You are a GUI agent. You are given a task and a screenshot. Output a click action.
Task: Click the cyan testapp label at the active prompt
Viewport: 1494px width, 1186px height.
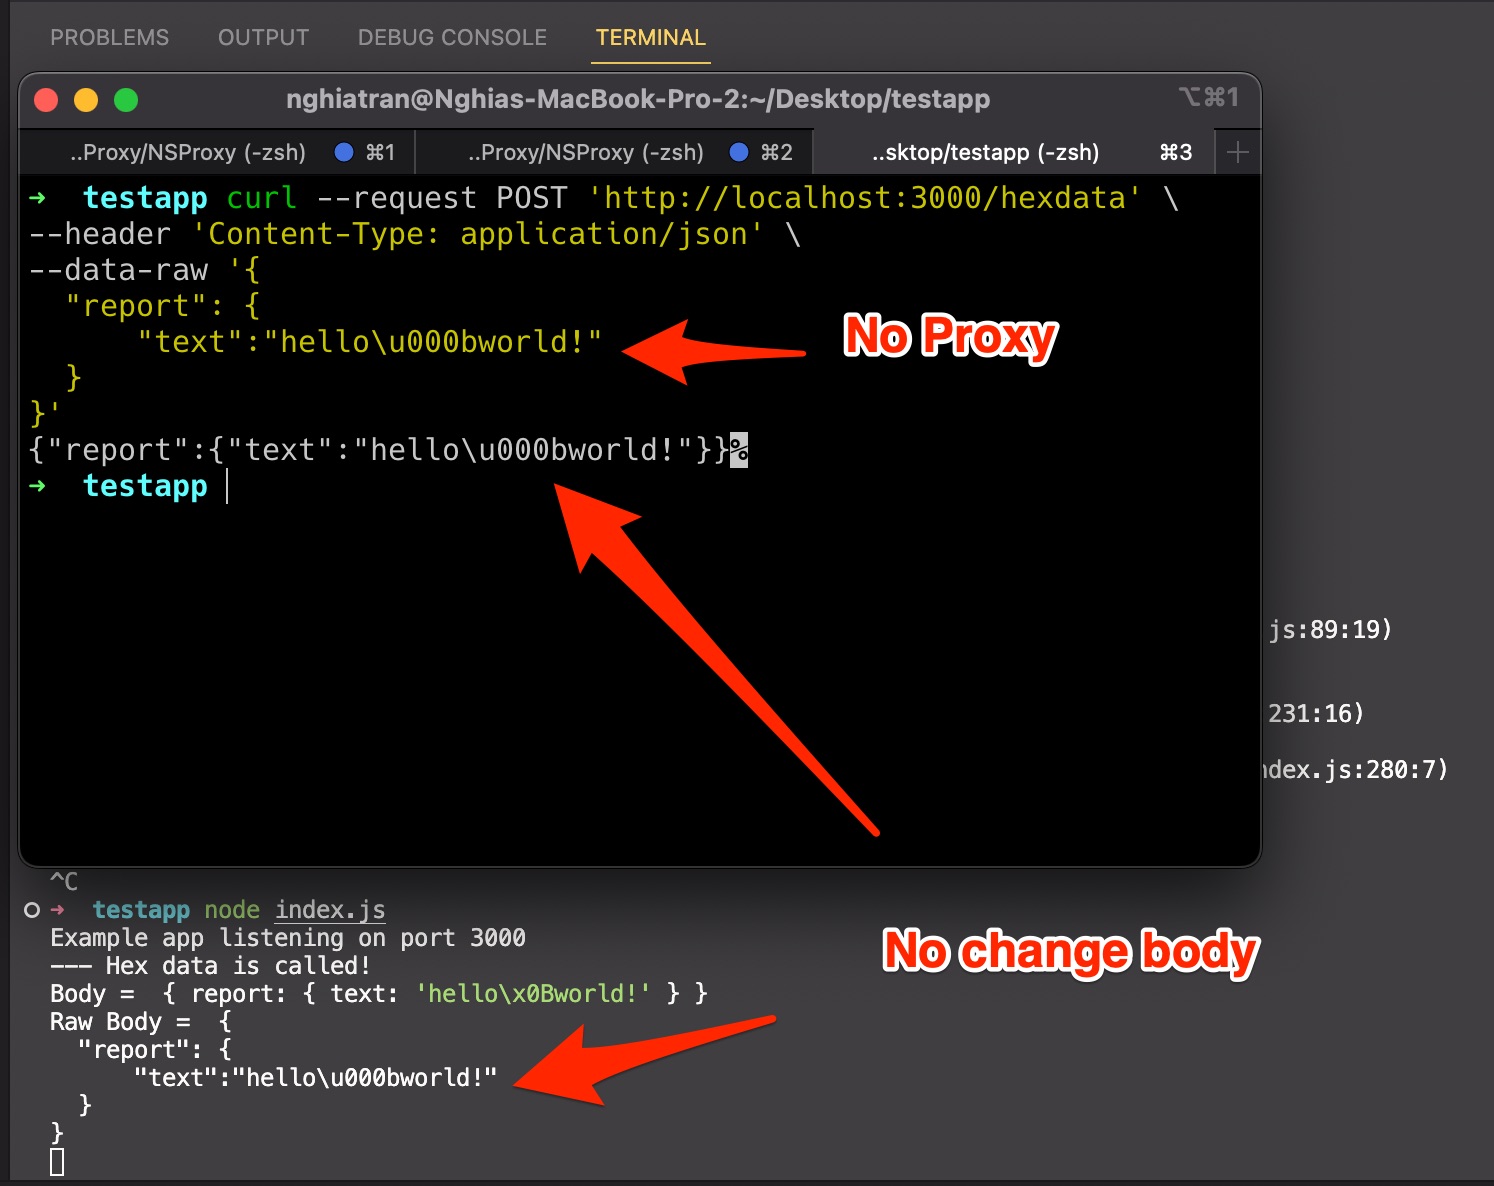[144, 486]
